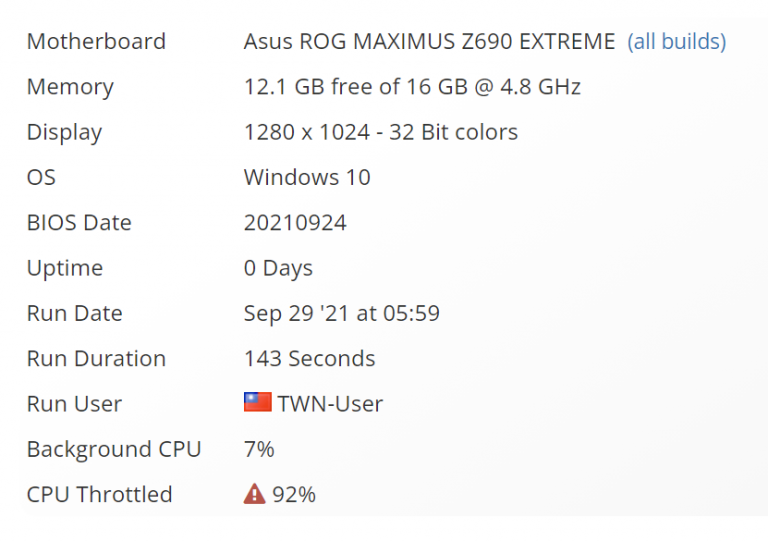Click the Display row label
Screen dimensions: 768x541
(64, 132)
